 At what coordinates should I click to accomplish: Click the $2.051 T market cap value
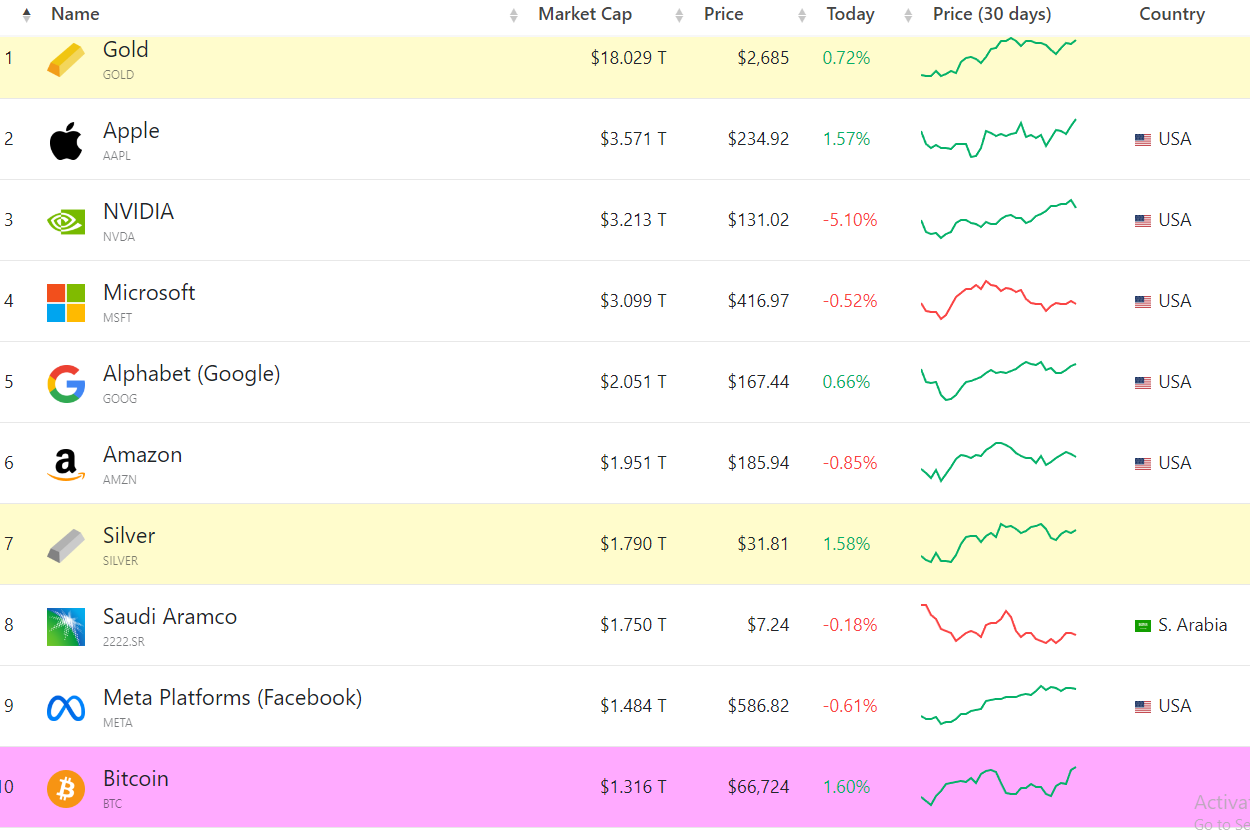pos(633,382)
